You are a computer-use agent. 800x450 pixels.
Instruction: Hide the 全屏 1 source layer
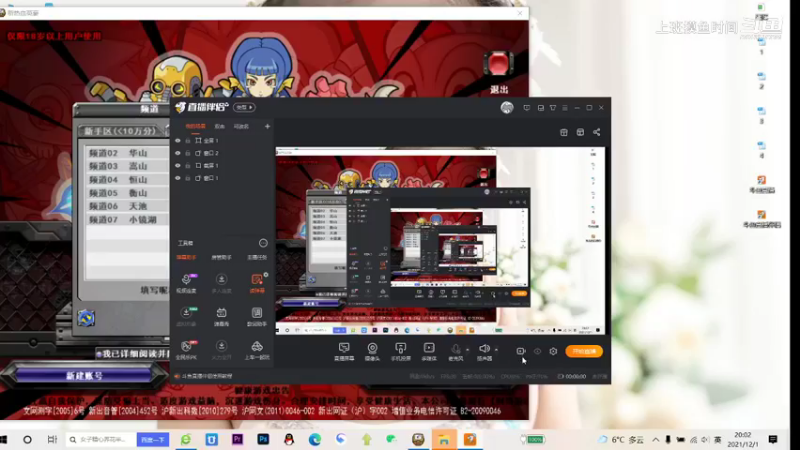click(x=178, y=140)
